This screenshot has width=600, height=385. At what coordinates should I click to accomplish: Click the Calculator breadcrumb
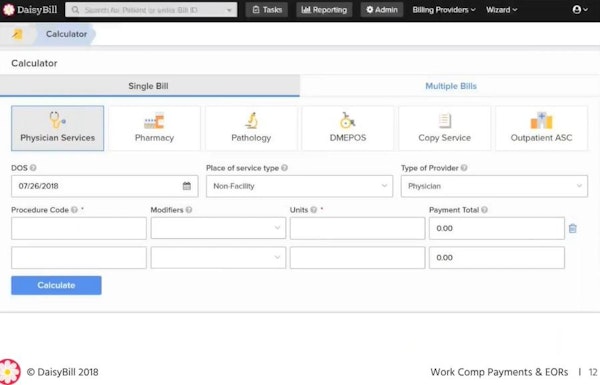click(66, 34)
